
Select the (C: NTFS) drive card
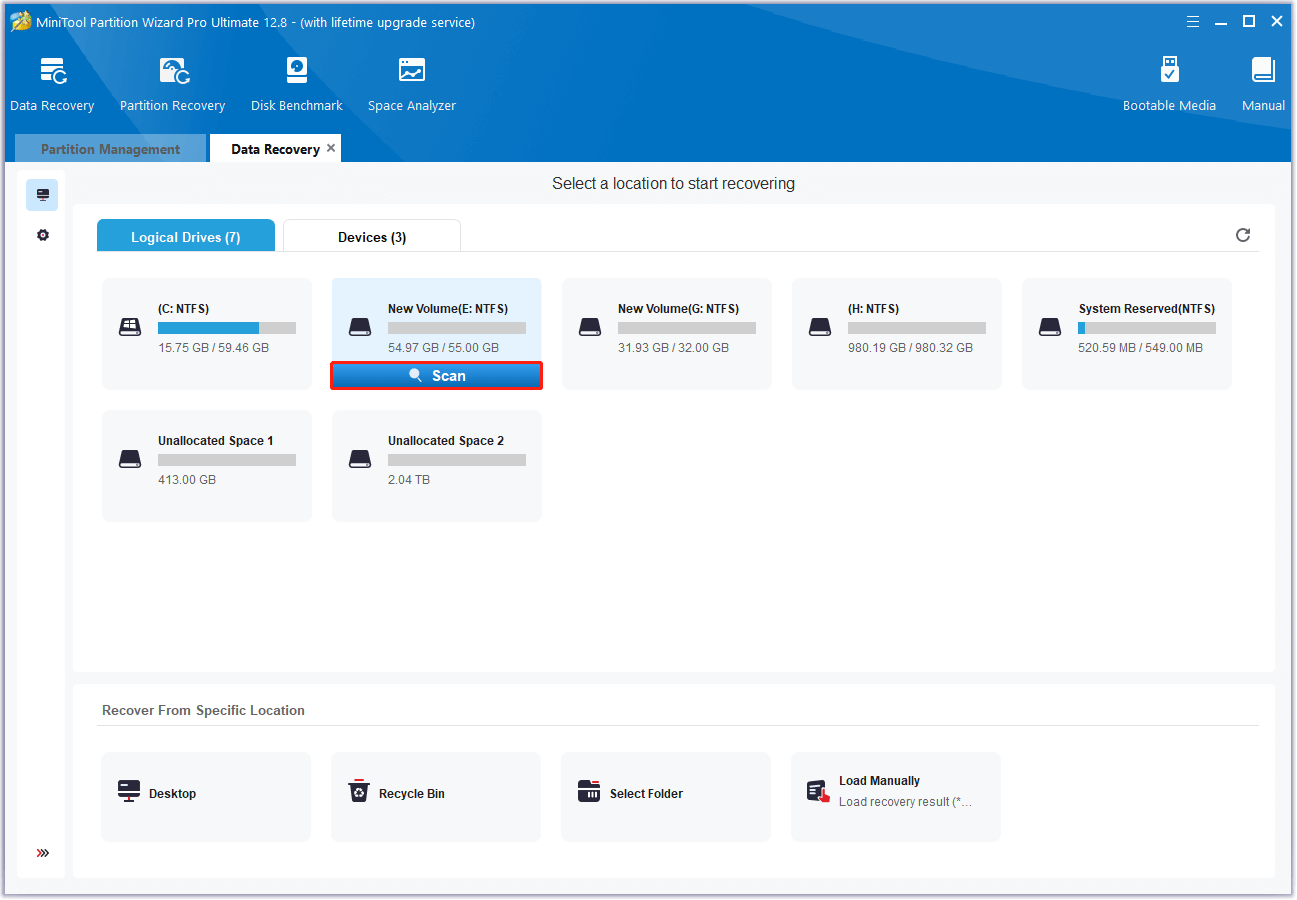point(207,334)
